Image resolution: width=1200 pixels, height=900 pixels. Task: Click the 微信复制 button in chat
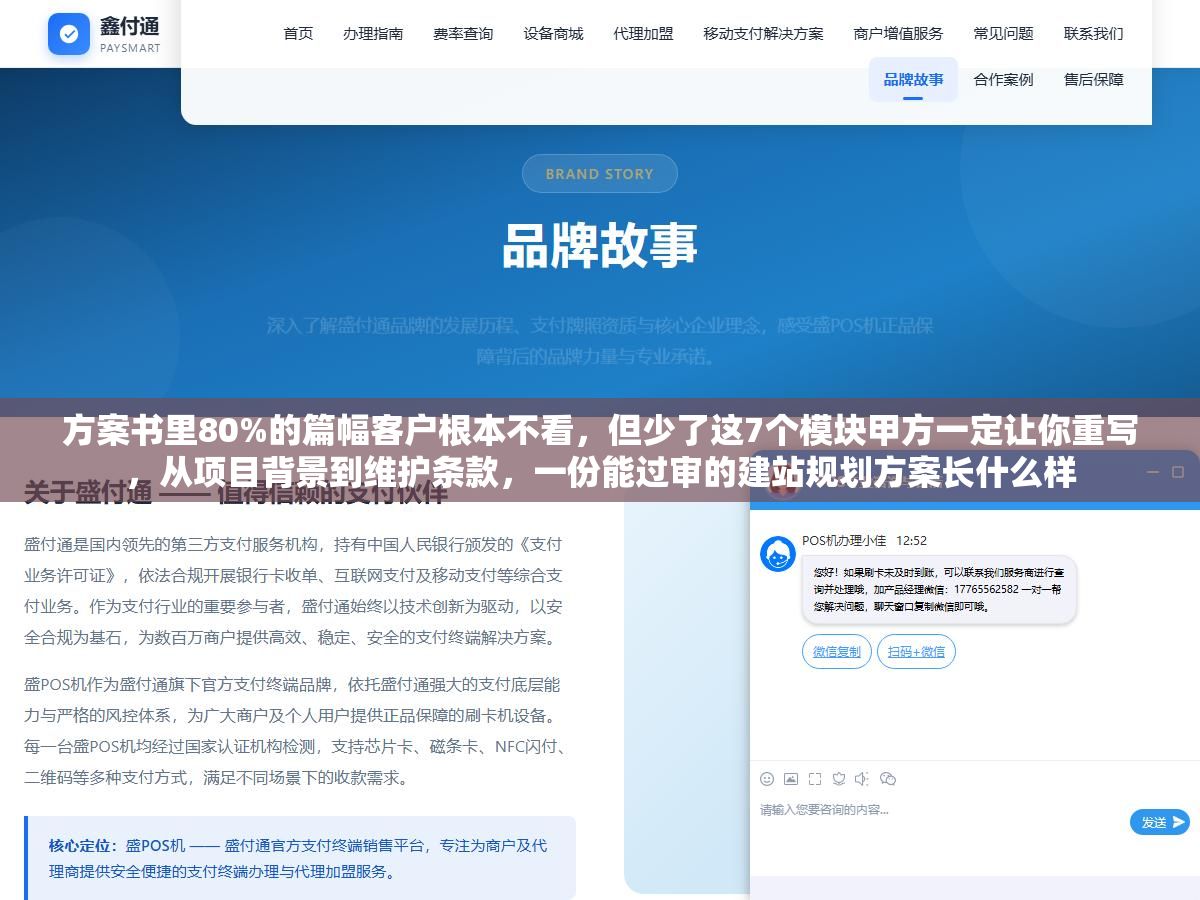point(837,652)
